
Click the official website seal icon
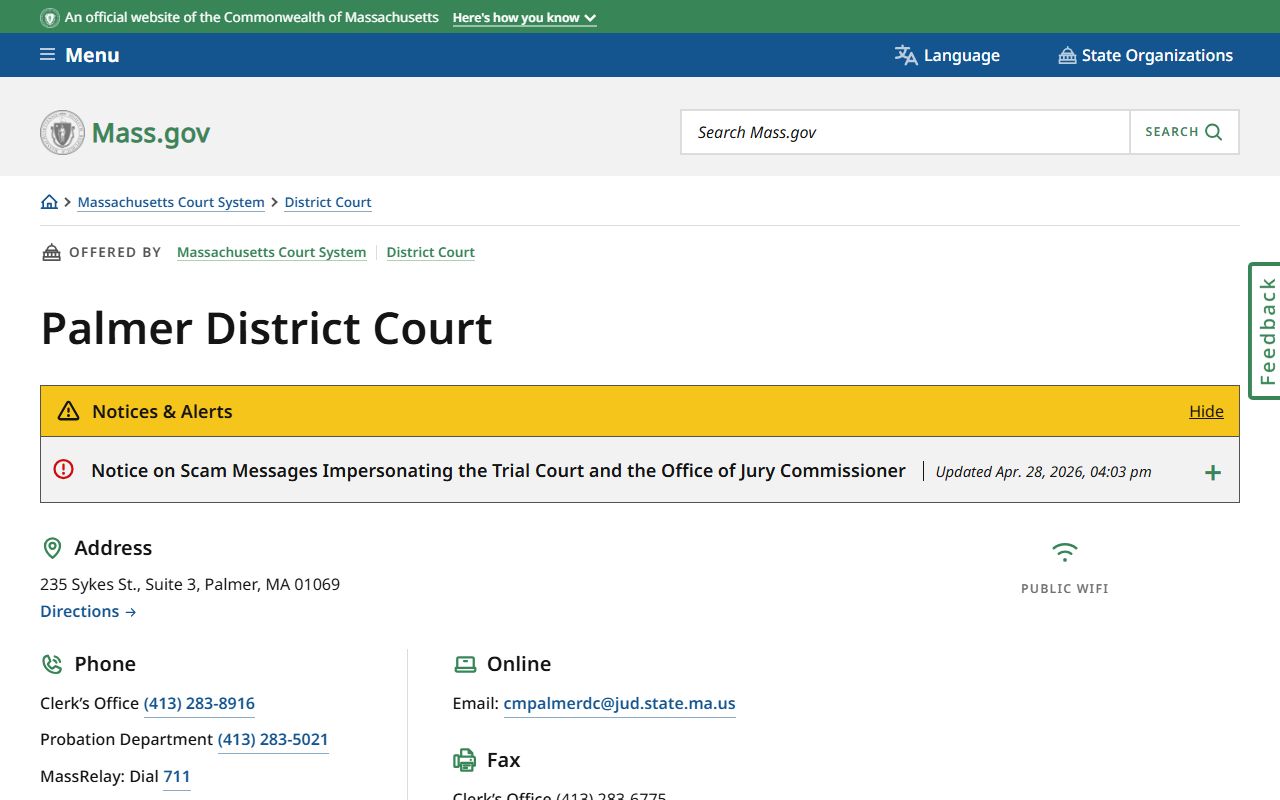(x=50, y=18)
